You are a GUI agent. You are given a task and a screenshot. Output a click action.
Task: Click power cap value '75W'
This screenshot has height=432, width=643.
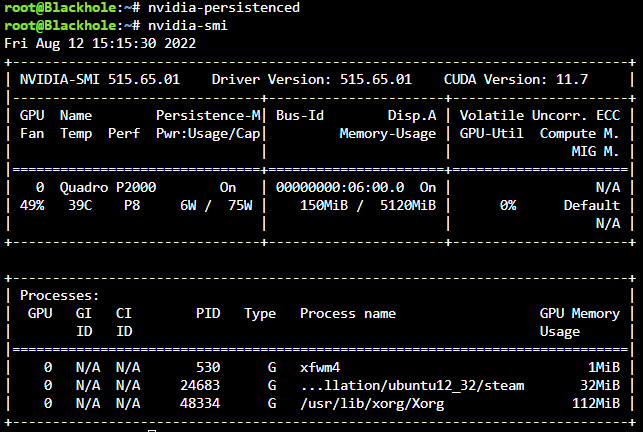pyautogui.click(x=240, y=205)
